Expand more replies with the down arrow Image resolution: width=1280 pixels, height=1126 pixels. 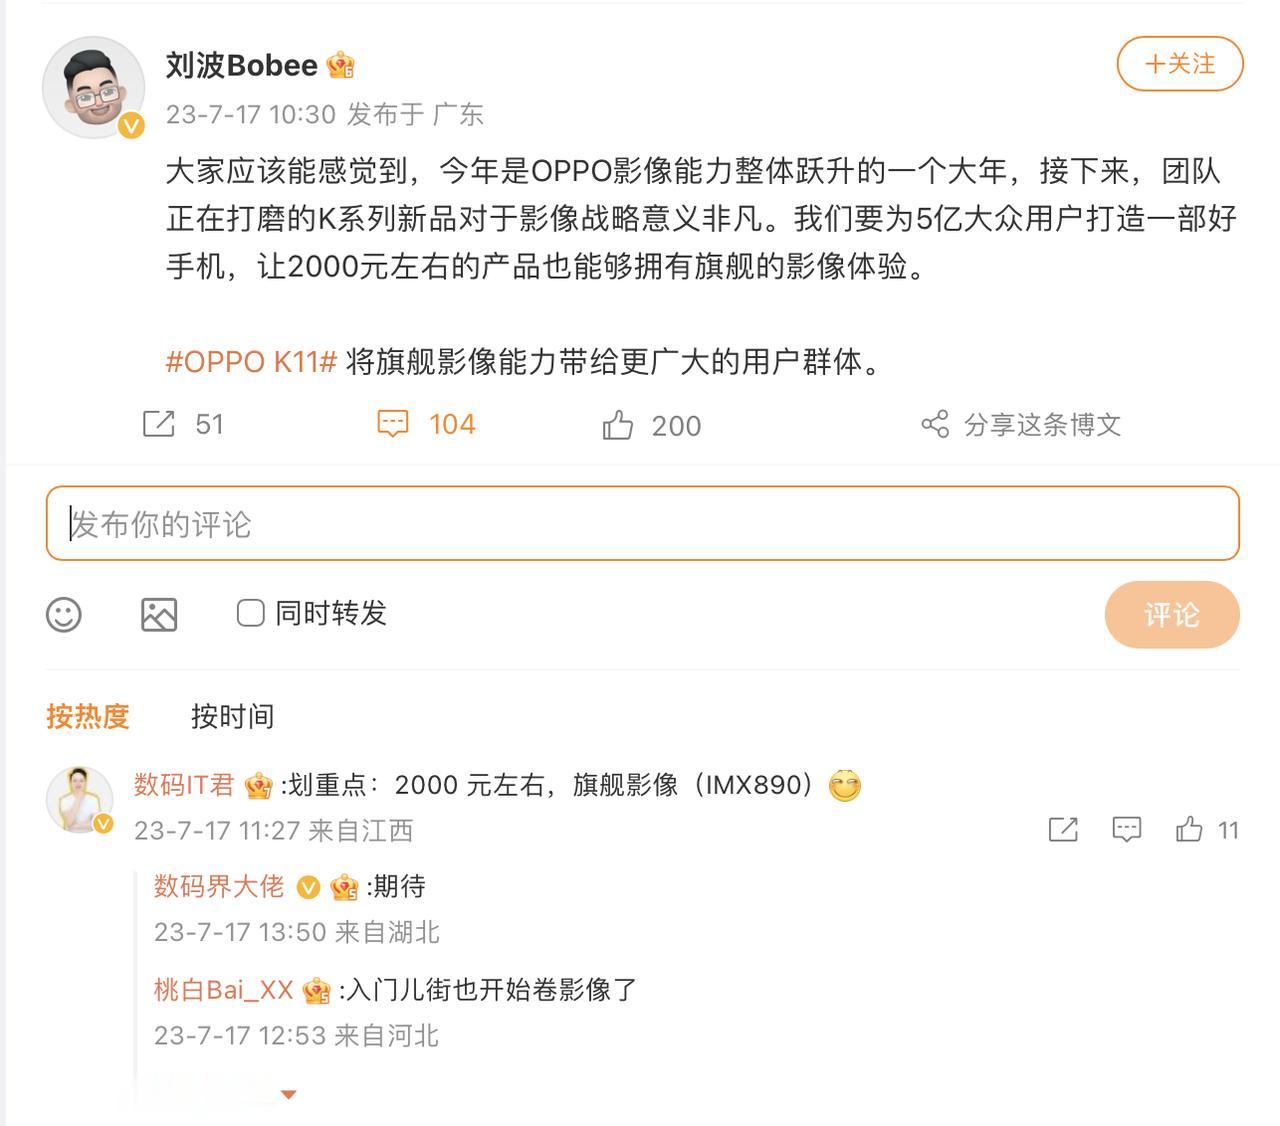coord(289,1094)
